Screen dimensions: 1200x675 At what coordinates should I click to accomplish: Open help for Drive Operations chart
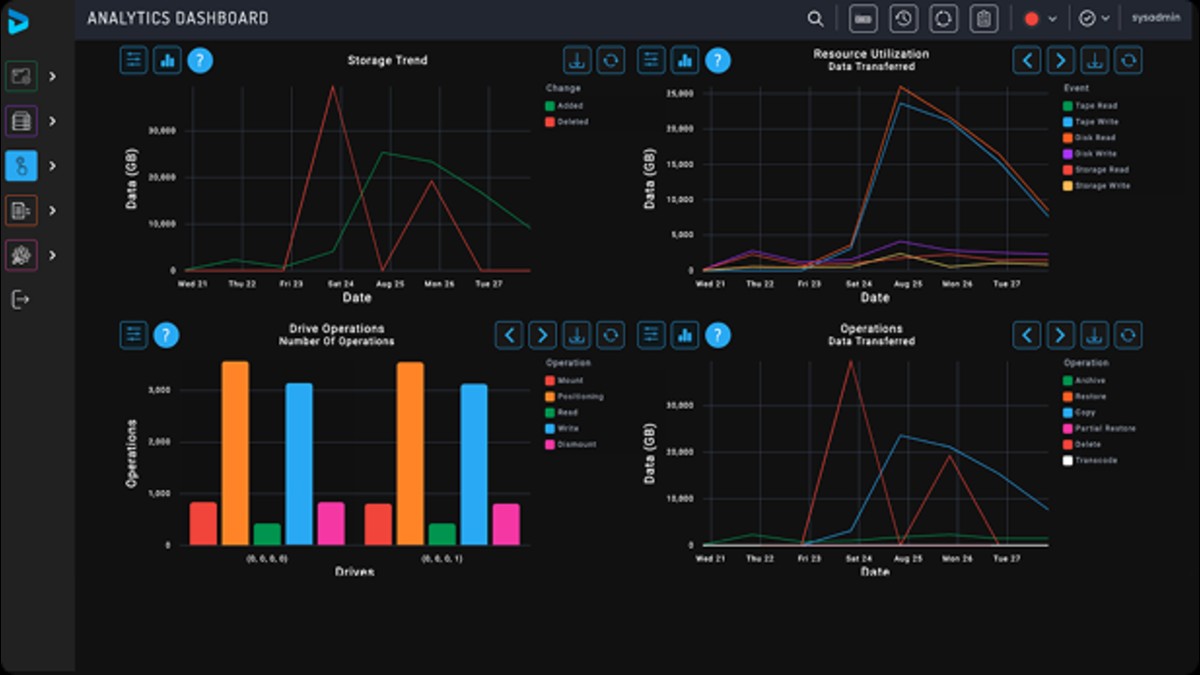tap(166, 335)
